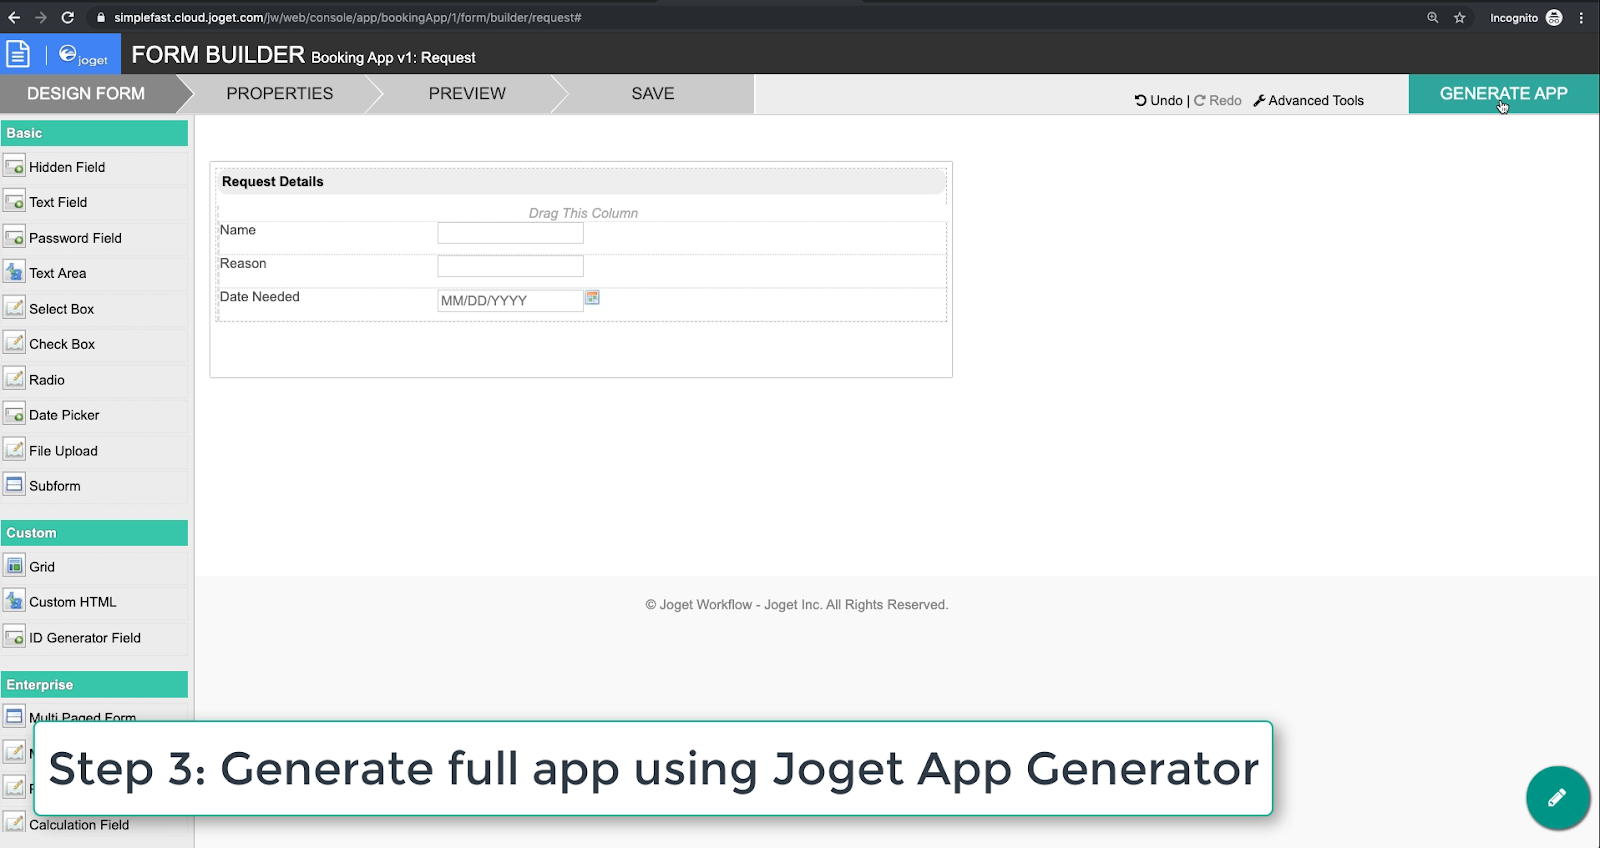Click the Hidden Field label
Viewport: 1600px width, 848px height.
(x=67, y=167)
